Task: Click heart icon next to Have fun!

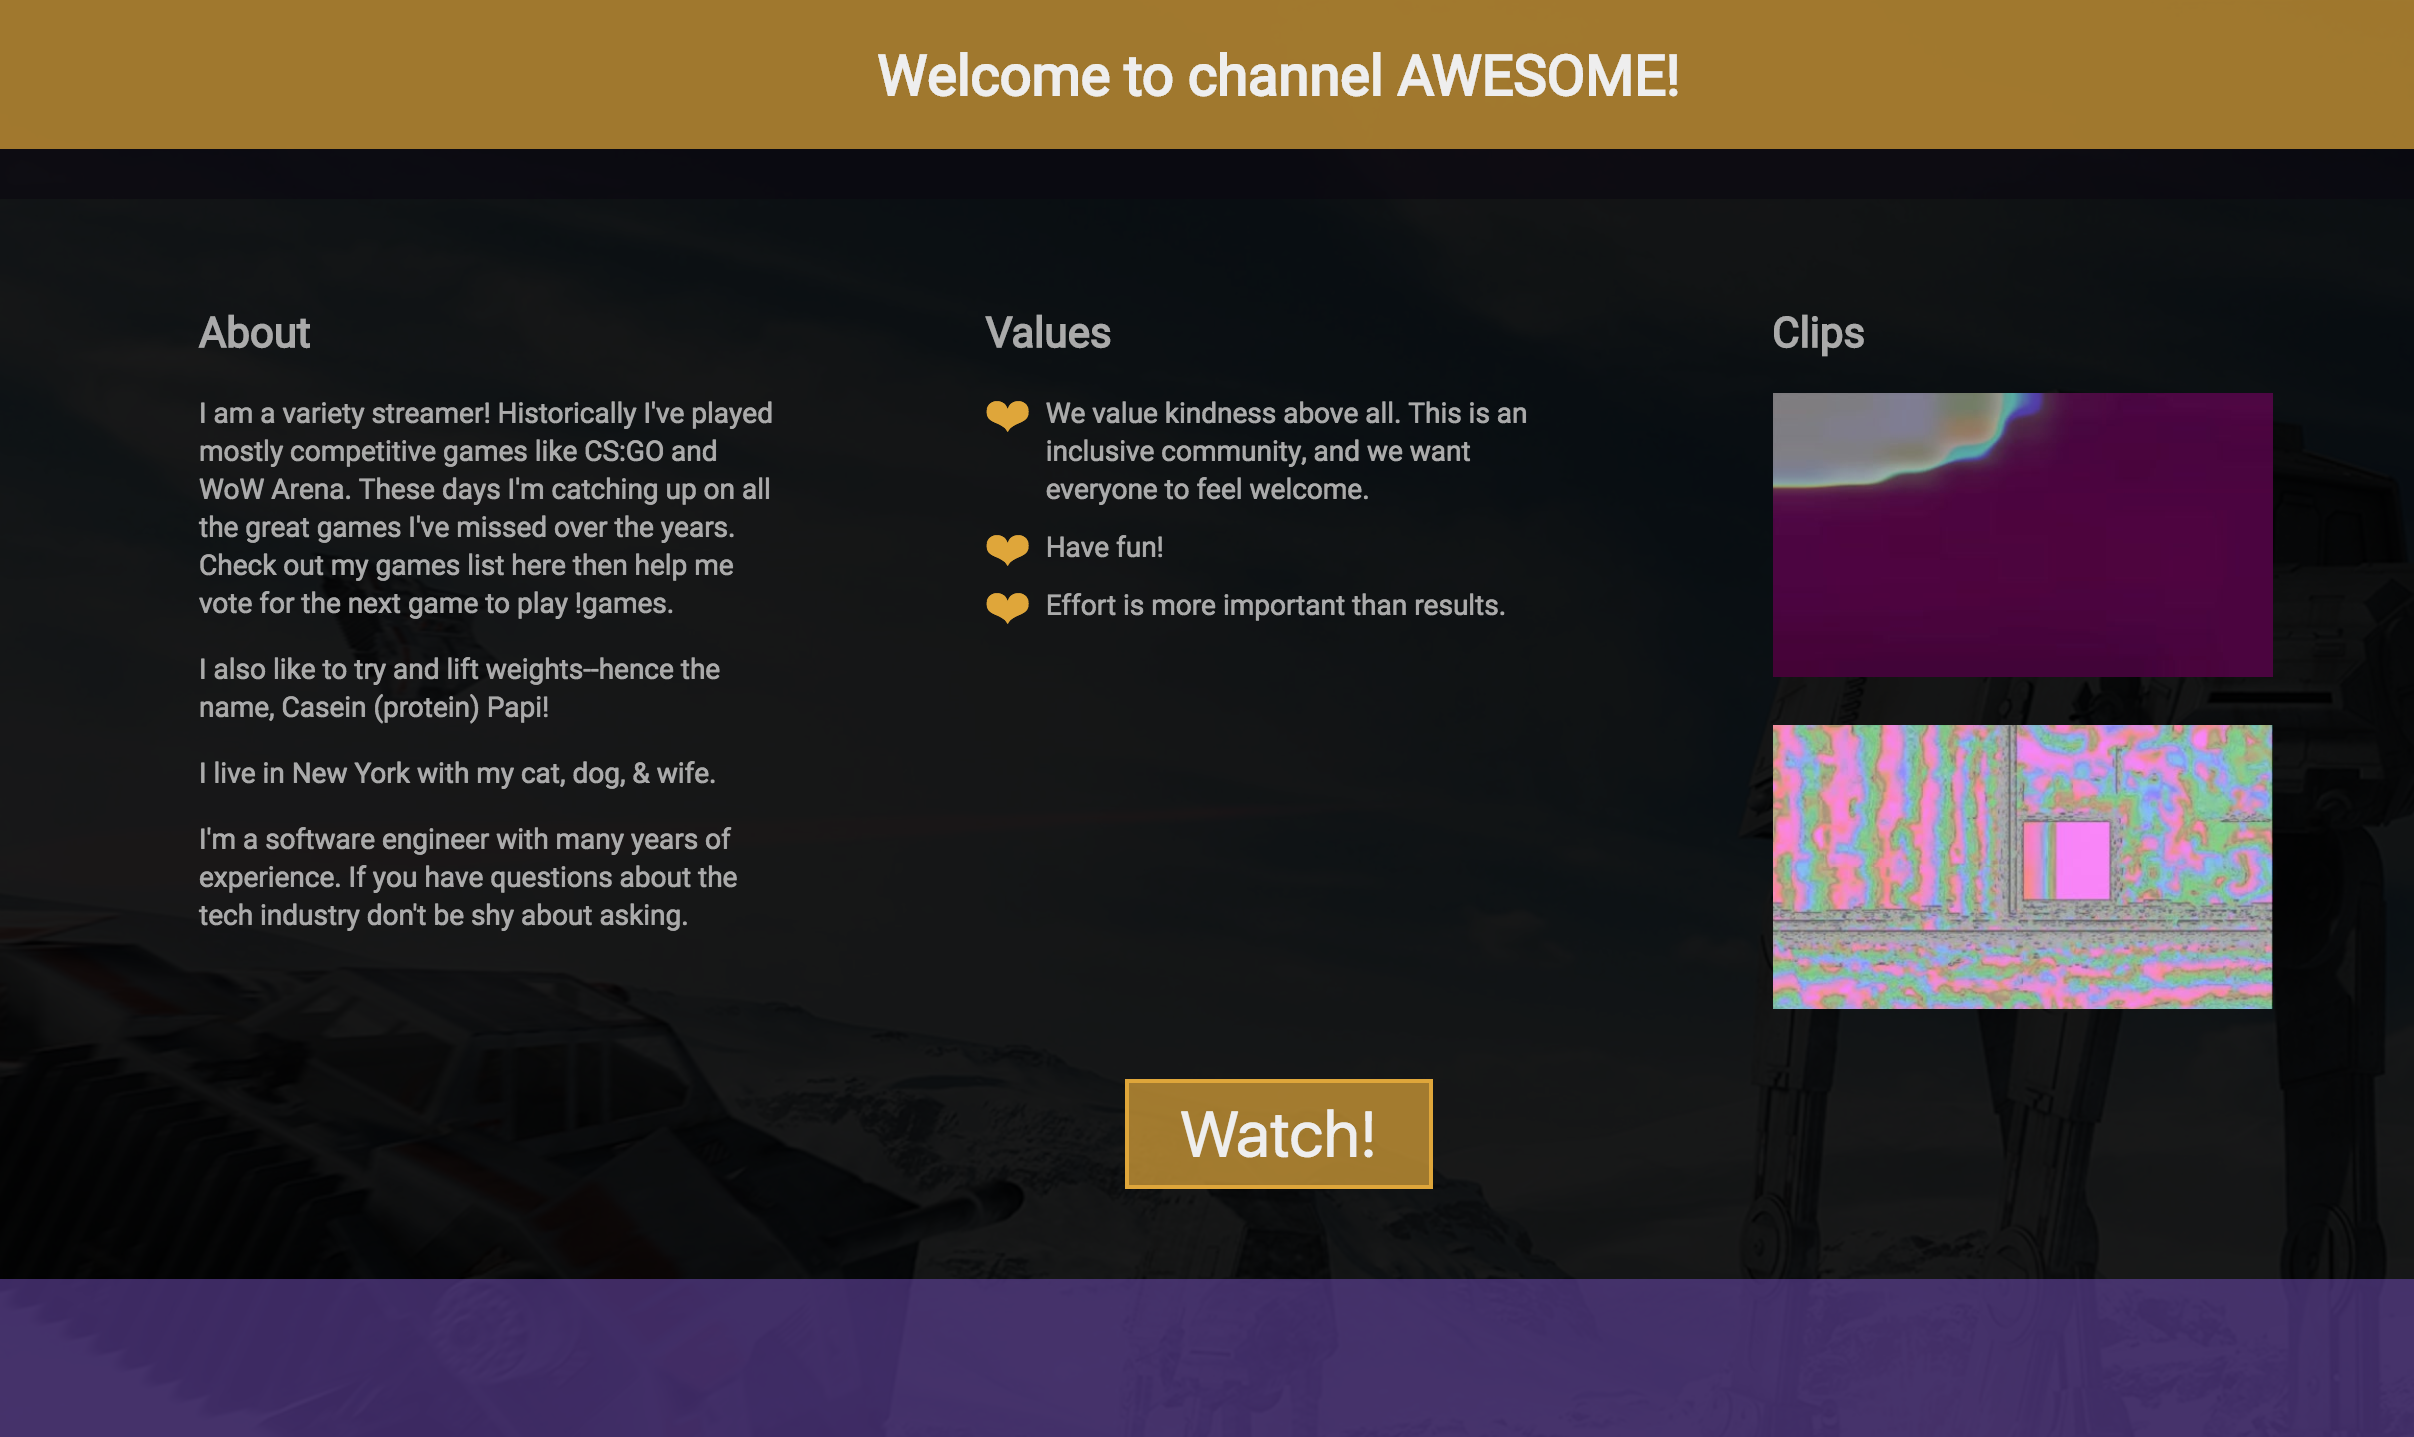Action: pos(1007,548)
